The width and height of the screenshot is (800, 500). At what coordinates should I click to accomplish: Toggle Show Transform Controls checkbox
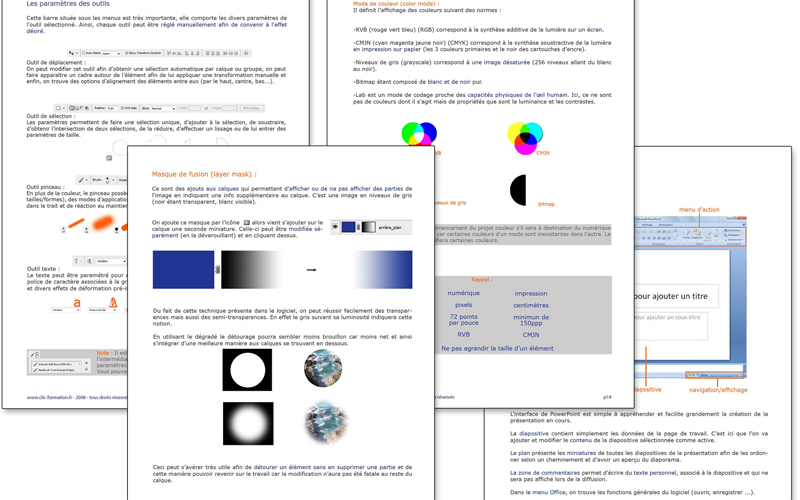tap(127, 53)
